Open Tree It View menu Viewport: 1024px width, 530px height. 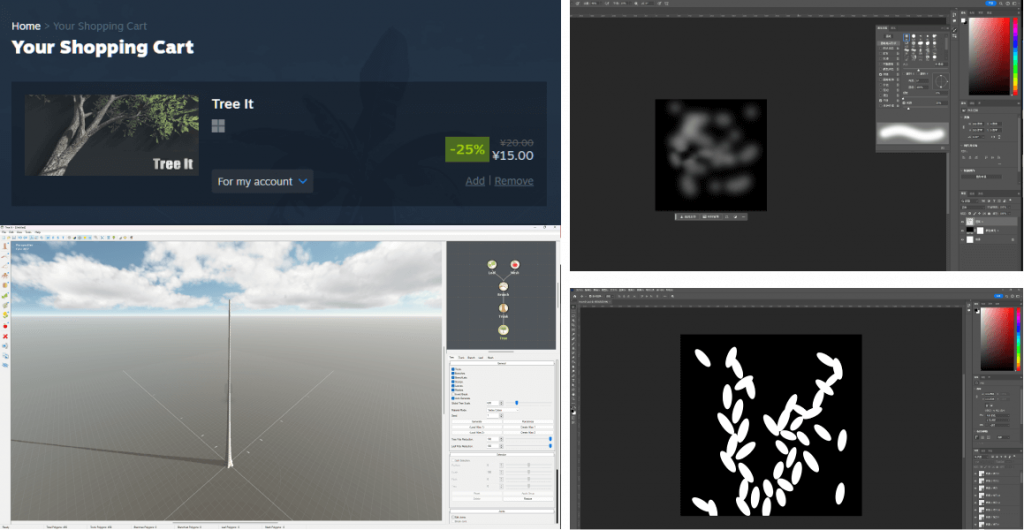click(20, 232)
